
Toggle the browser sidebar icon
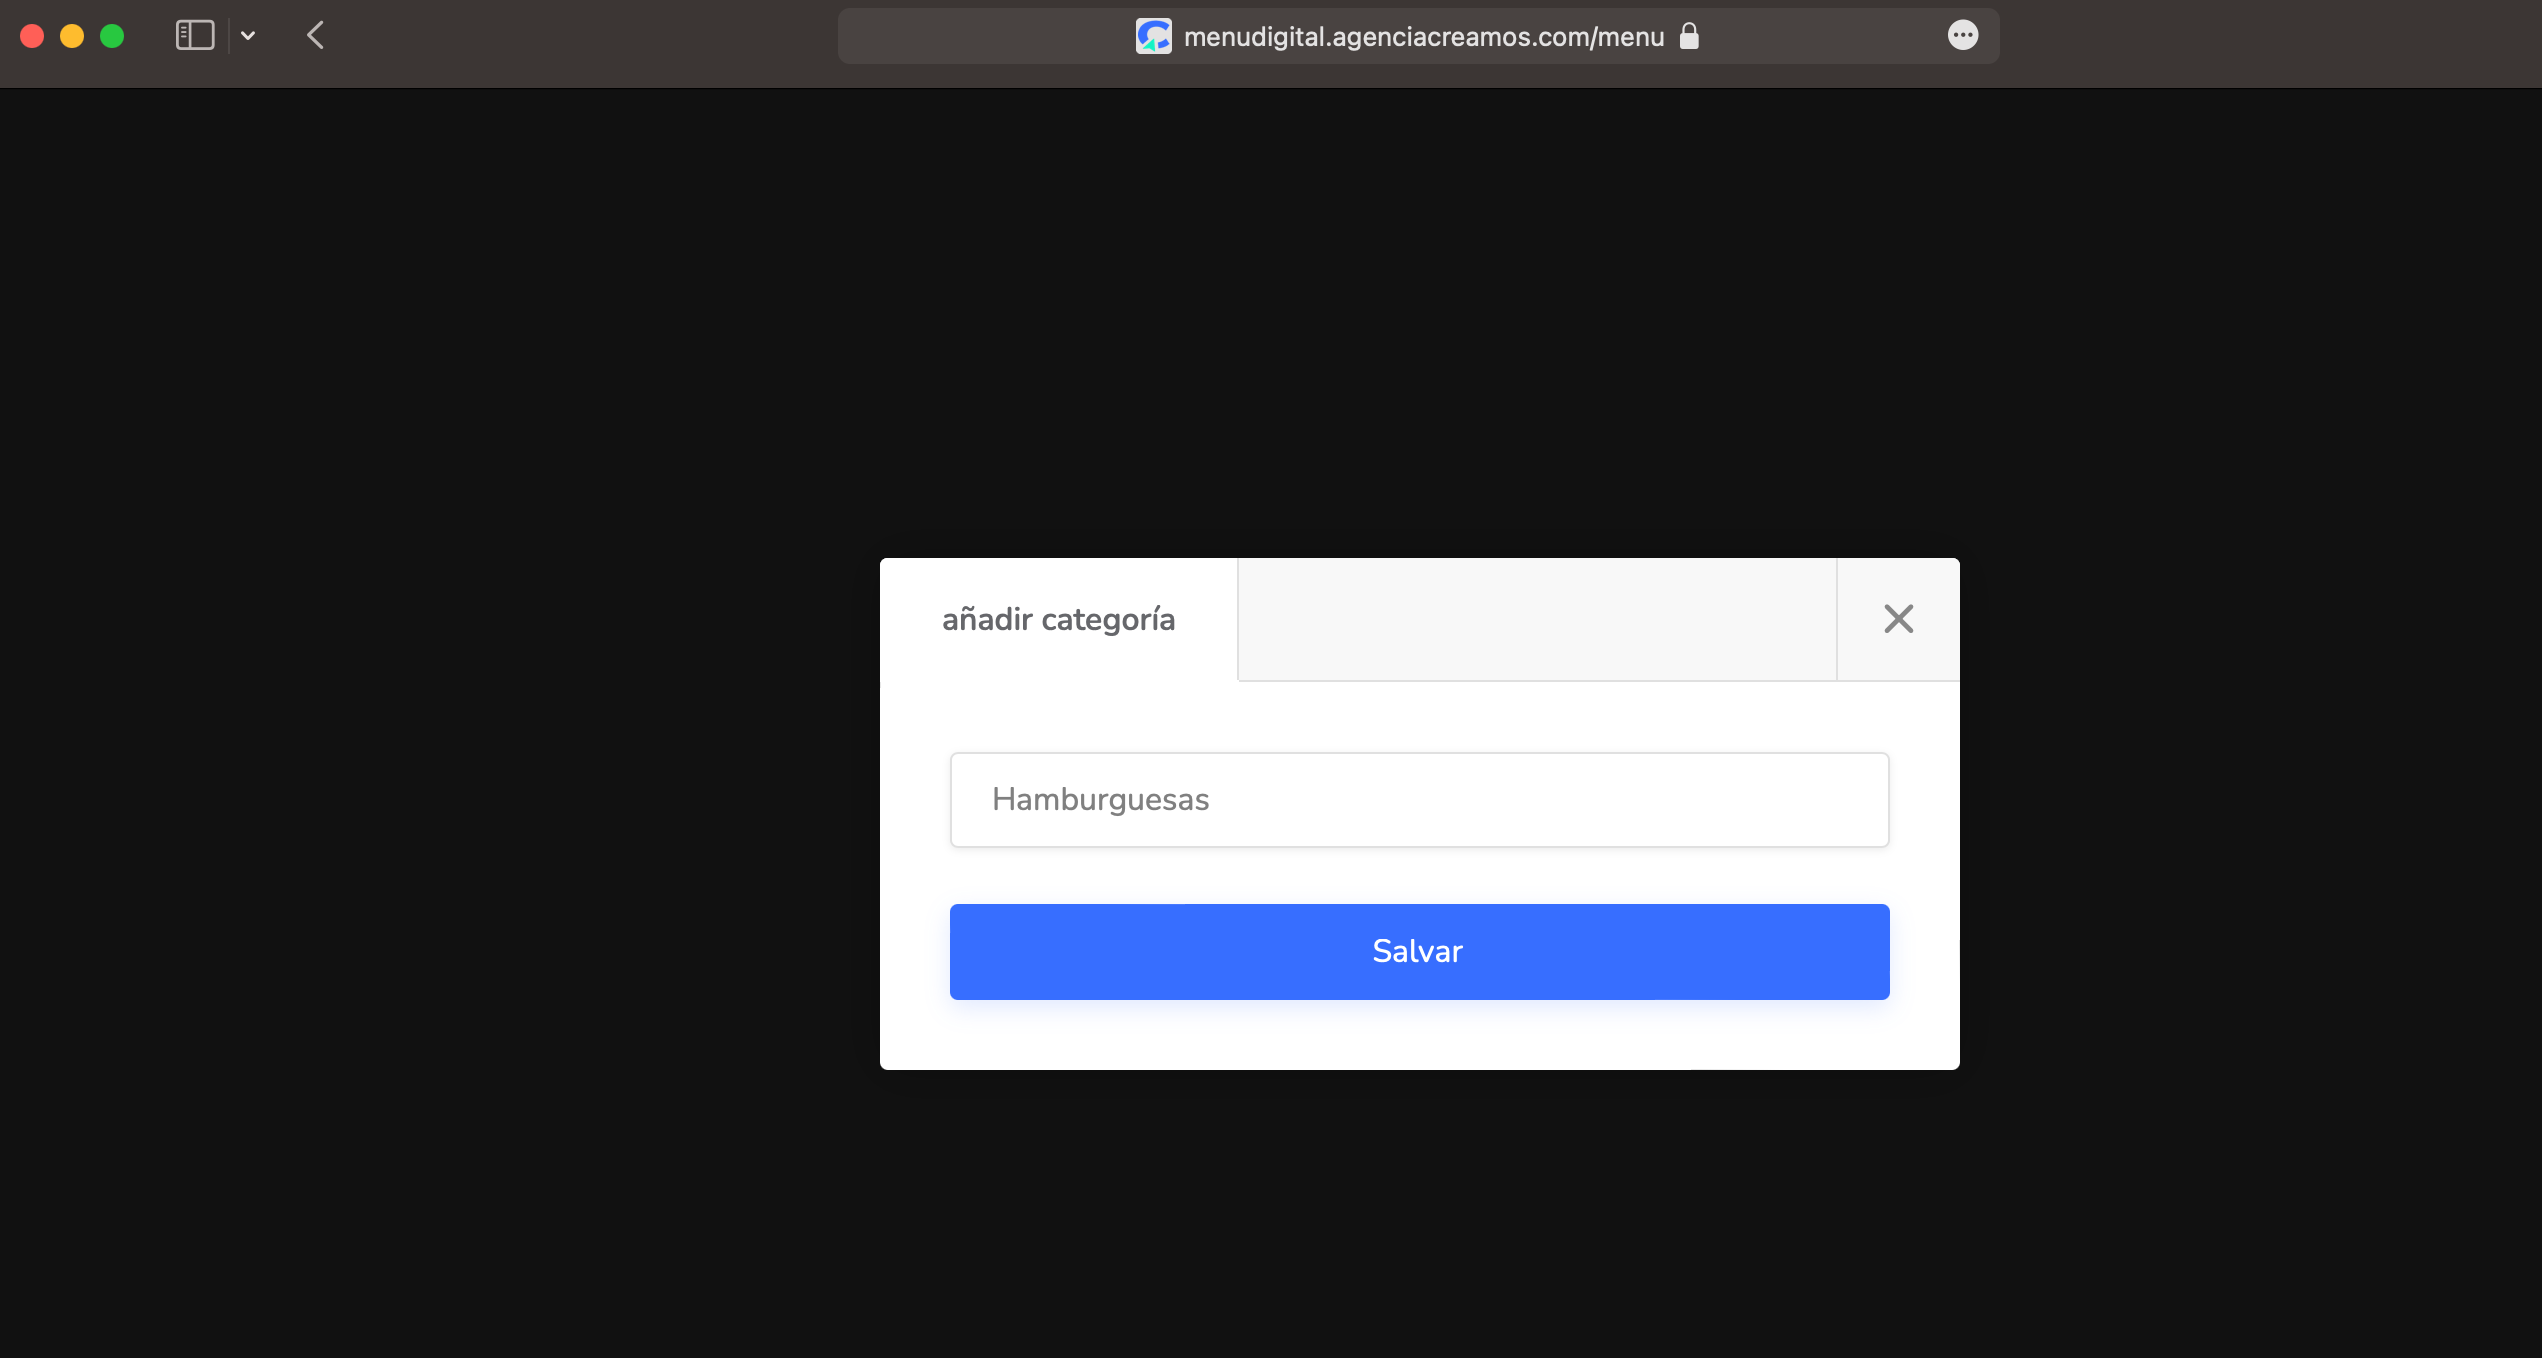pyautogui.click(x=195, y=36)
